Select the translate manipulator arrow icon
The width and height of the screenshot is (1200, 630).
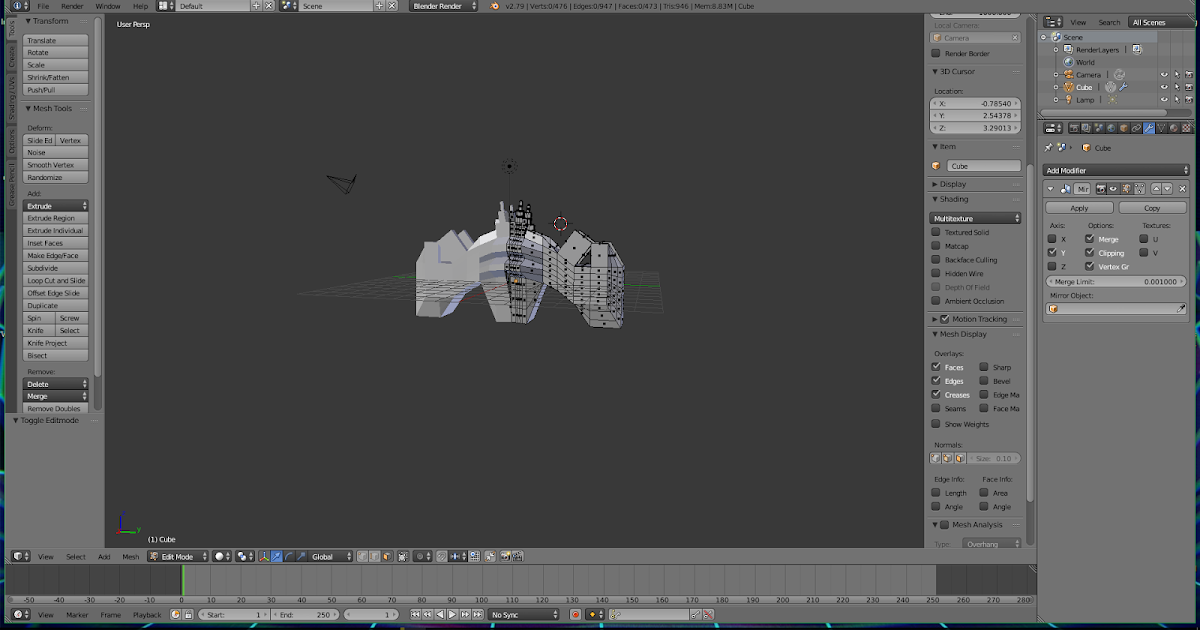point(277,556)
